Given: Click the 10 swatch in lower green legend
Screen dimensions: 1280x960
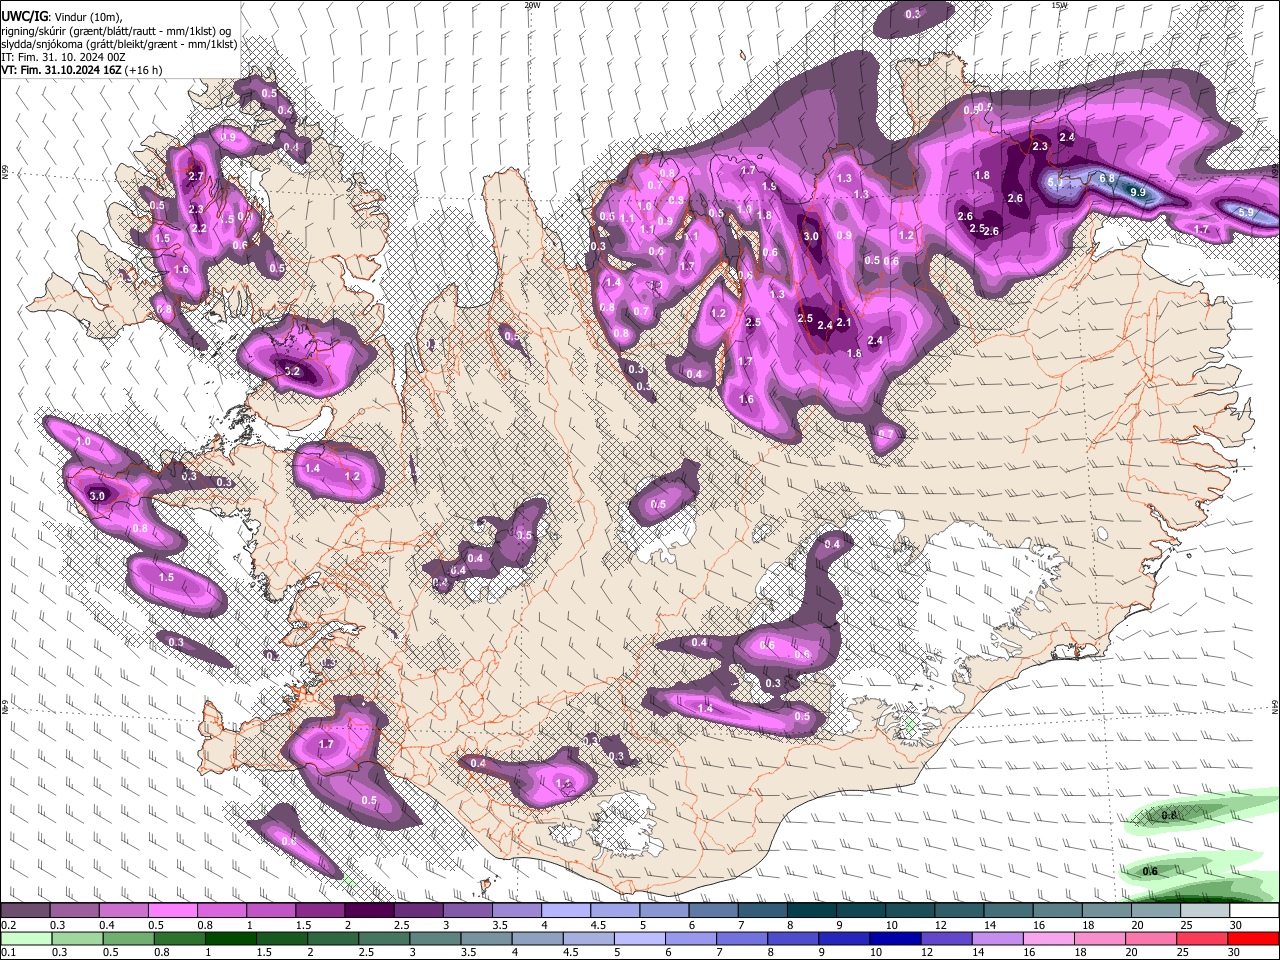Looking at the screenshot, I should click(896, 938).
